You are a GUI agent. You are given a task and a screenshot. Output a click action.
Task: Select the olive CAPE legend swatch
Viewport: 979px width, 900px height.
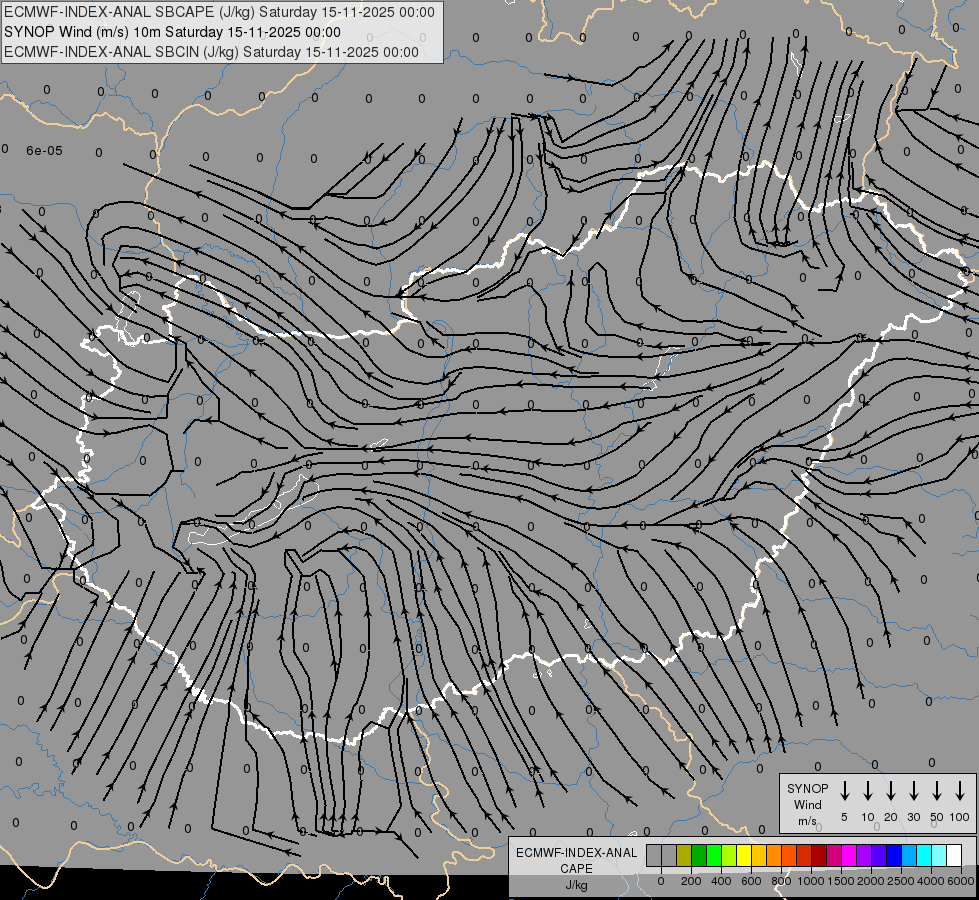(x=684, y=855)
